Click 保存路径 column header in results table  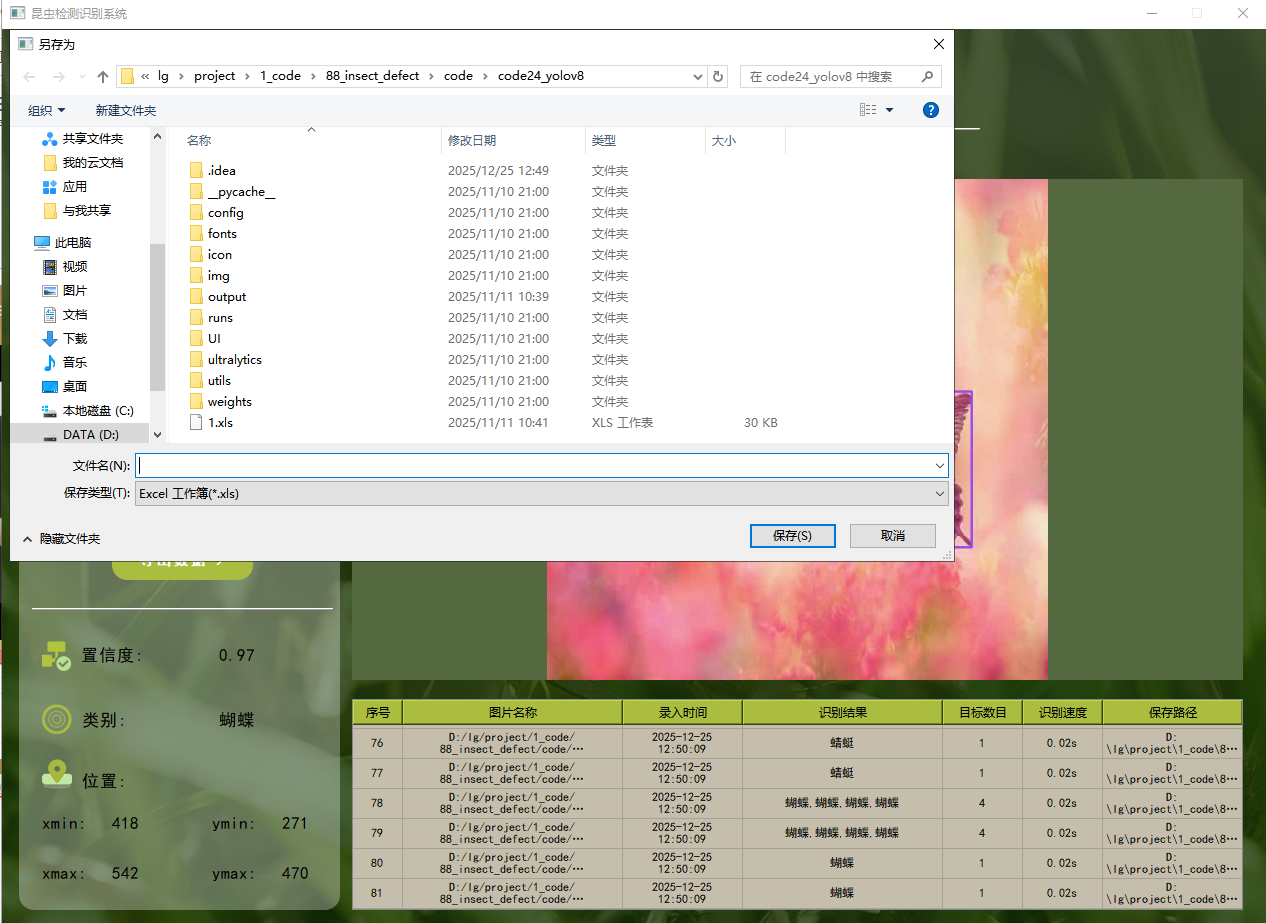pyautogui.click(x=1172, y=712)
